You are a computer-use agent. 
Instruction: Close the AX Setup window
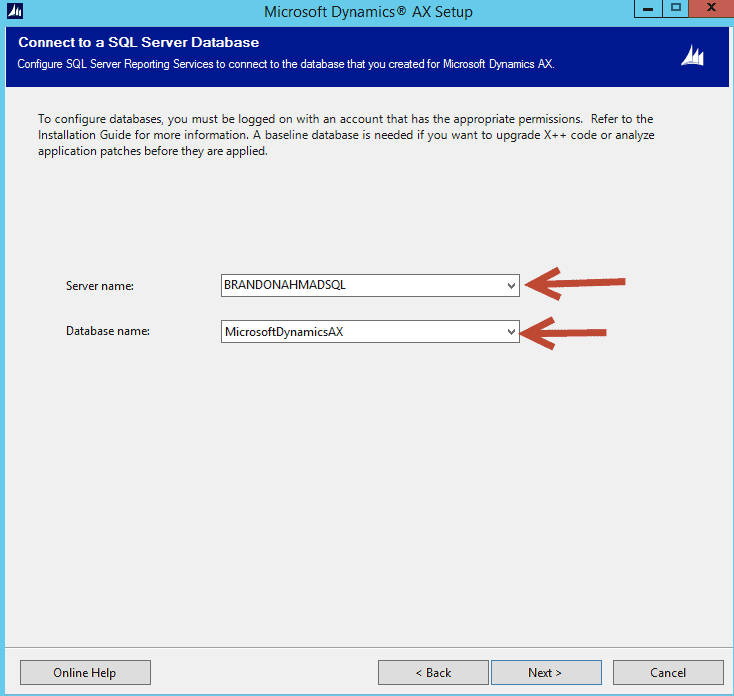pyautogui.click(x=711, y=8)
